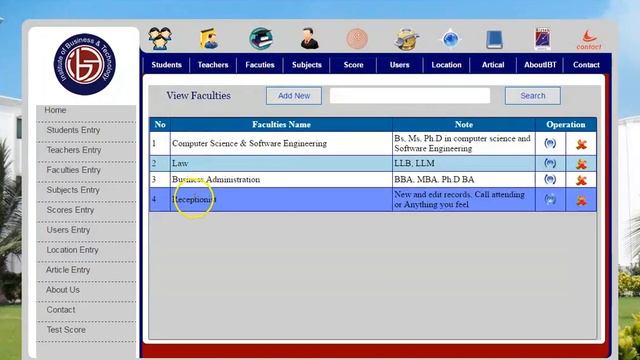640x360 pixels.
Task: Open the Location menu tab
Action: (x=446, y=65)
